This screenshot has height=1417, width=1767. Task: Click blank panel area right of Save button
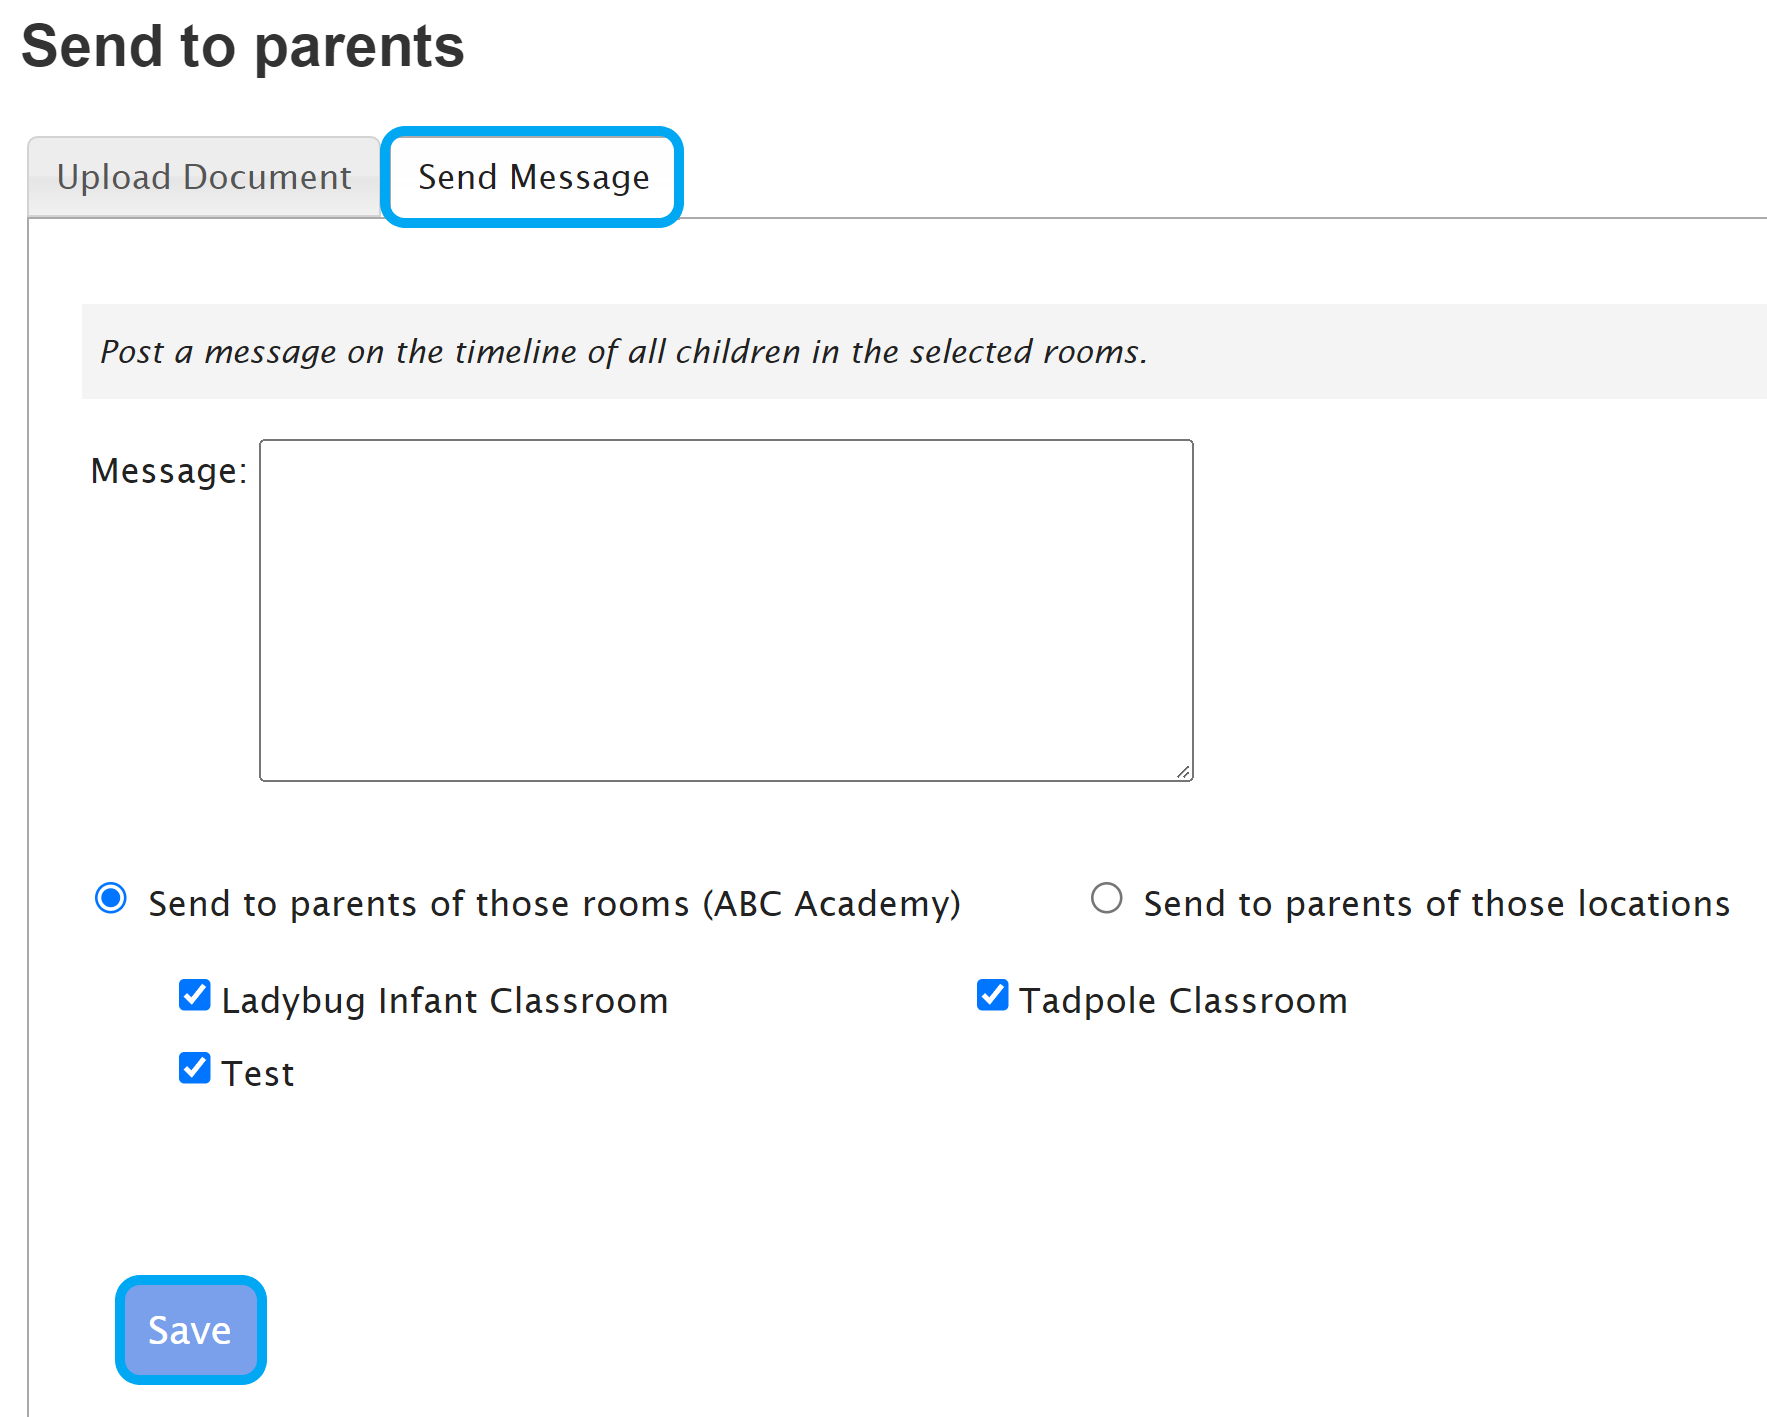(800, 1330)
